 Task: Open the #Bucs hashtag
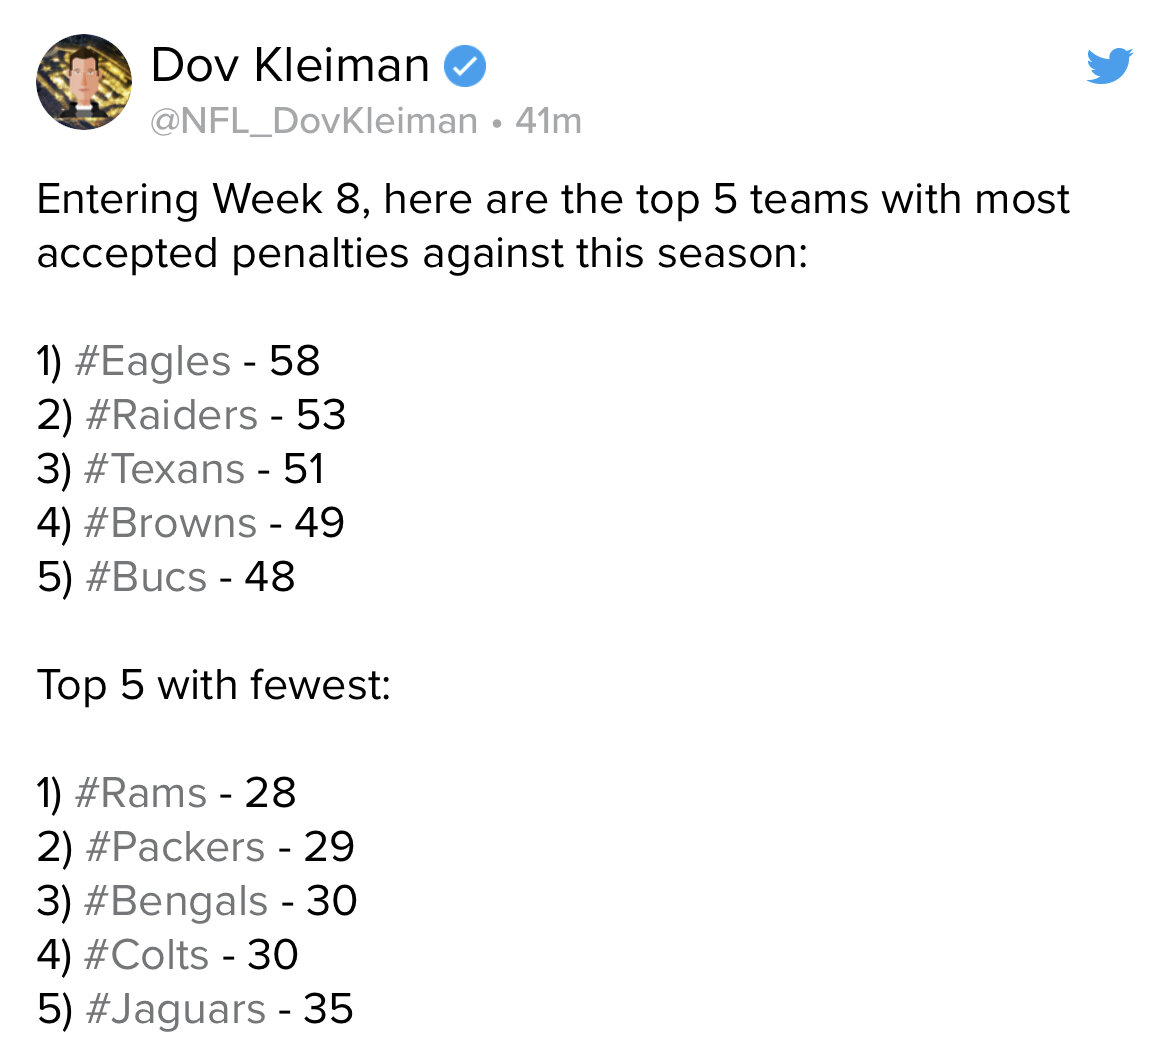(146, 577)
